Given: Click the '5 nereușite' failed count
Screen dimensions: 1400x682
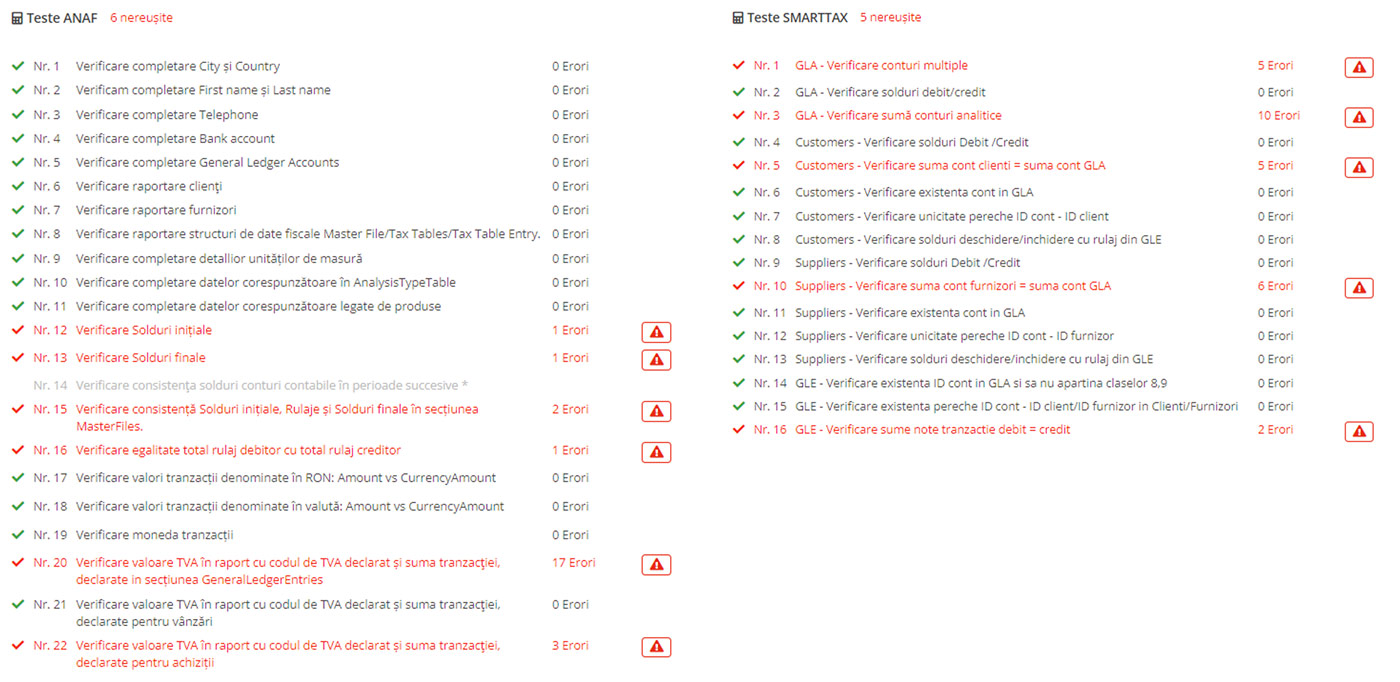Looking at the screenshot, I should coord(890,18).
